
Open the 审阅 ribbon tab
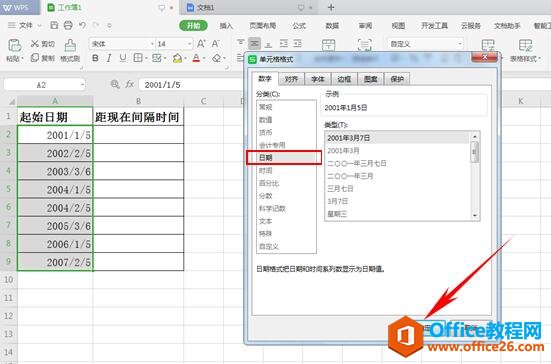(x=365, y=26)
